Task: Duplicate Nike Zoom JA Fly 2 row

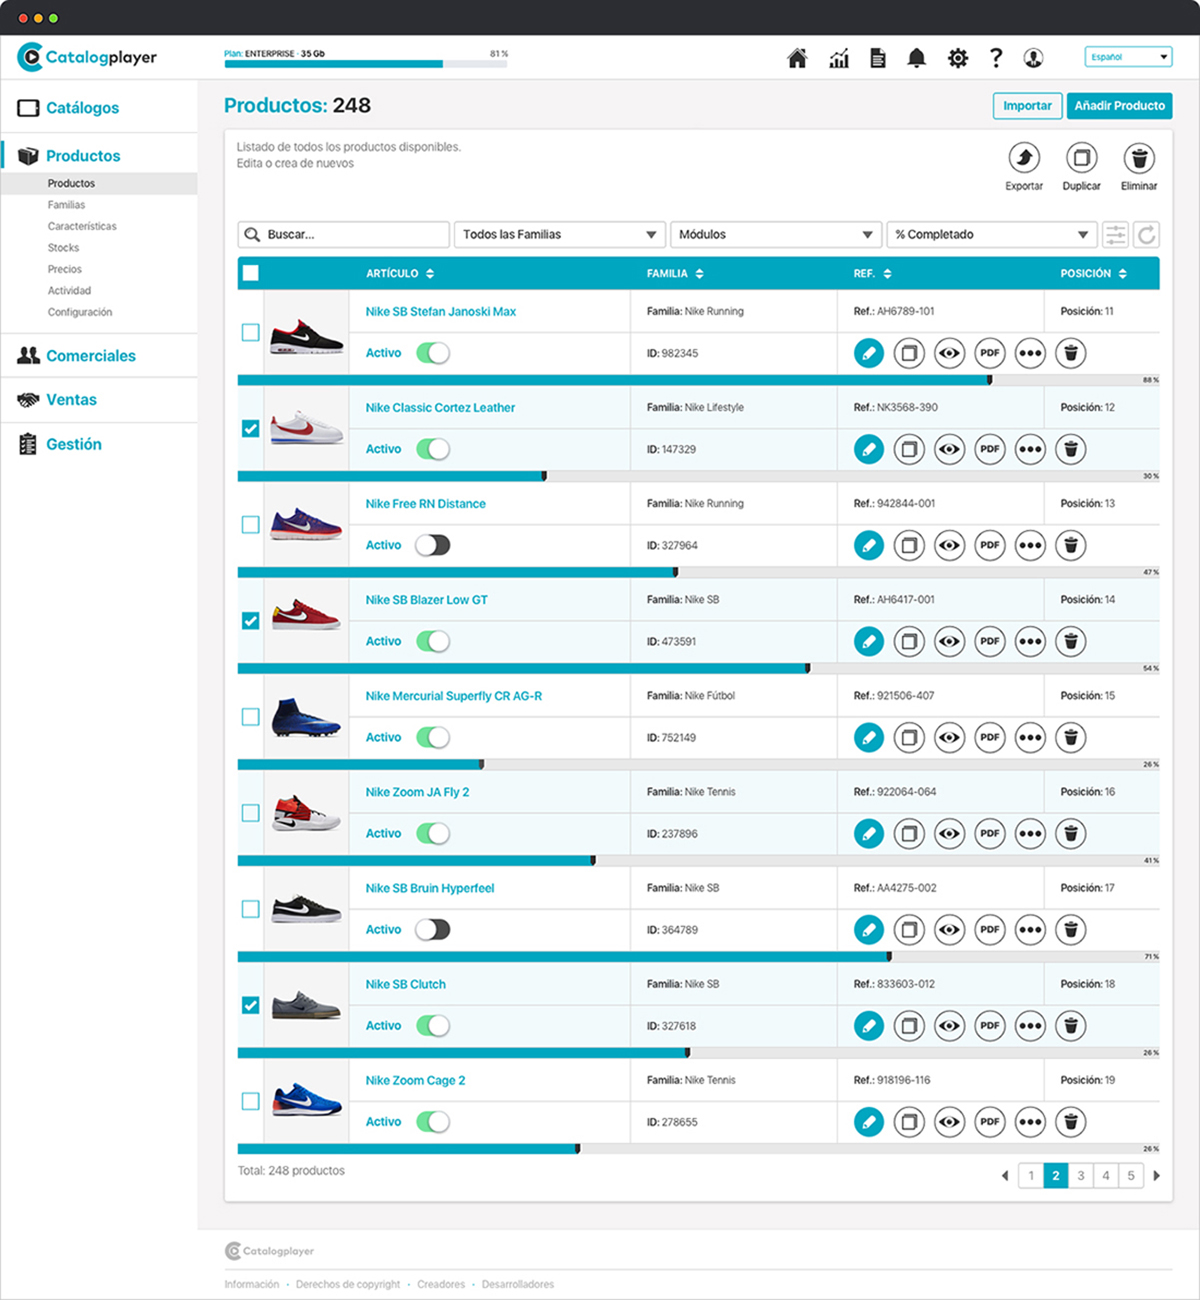Action: click(x=909, y=833)
